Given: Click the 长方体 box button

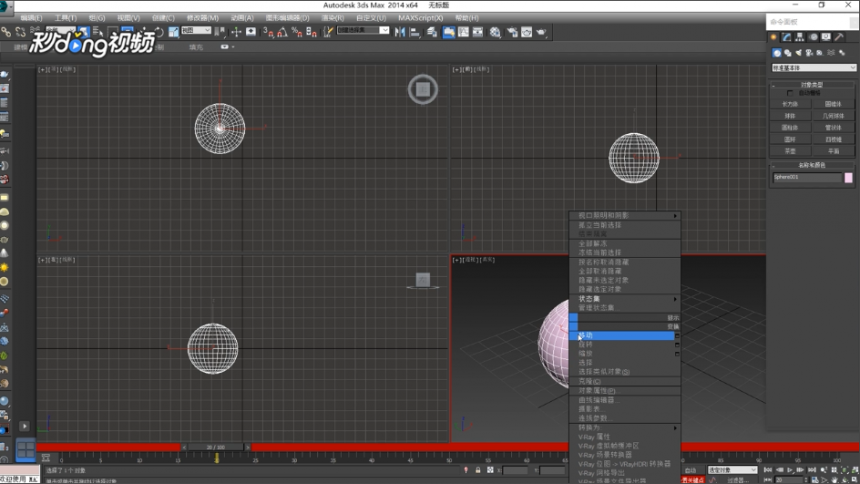Looking at the screenshot, I should (x=790, y=104).
